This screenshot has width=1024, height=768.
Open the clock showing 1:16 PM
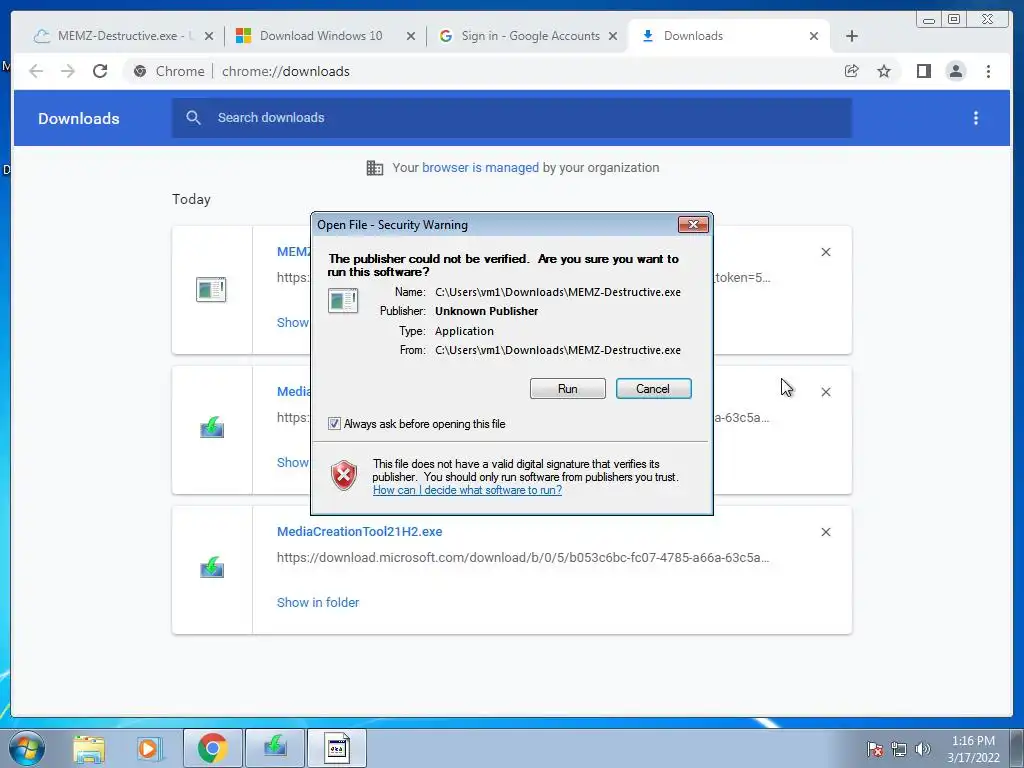973,748
